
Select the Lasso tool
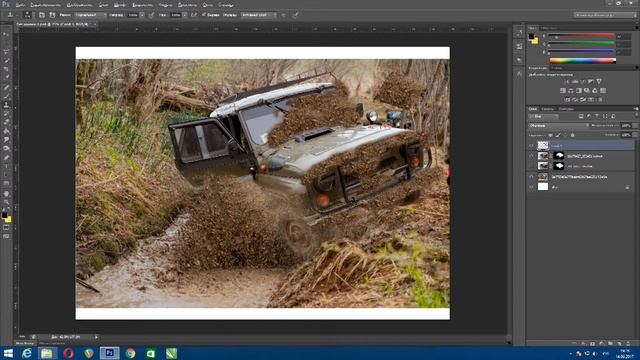coord(6,51)
